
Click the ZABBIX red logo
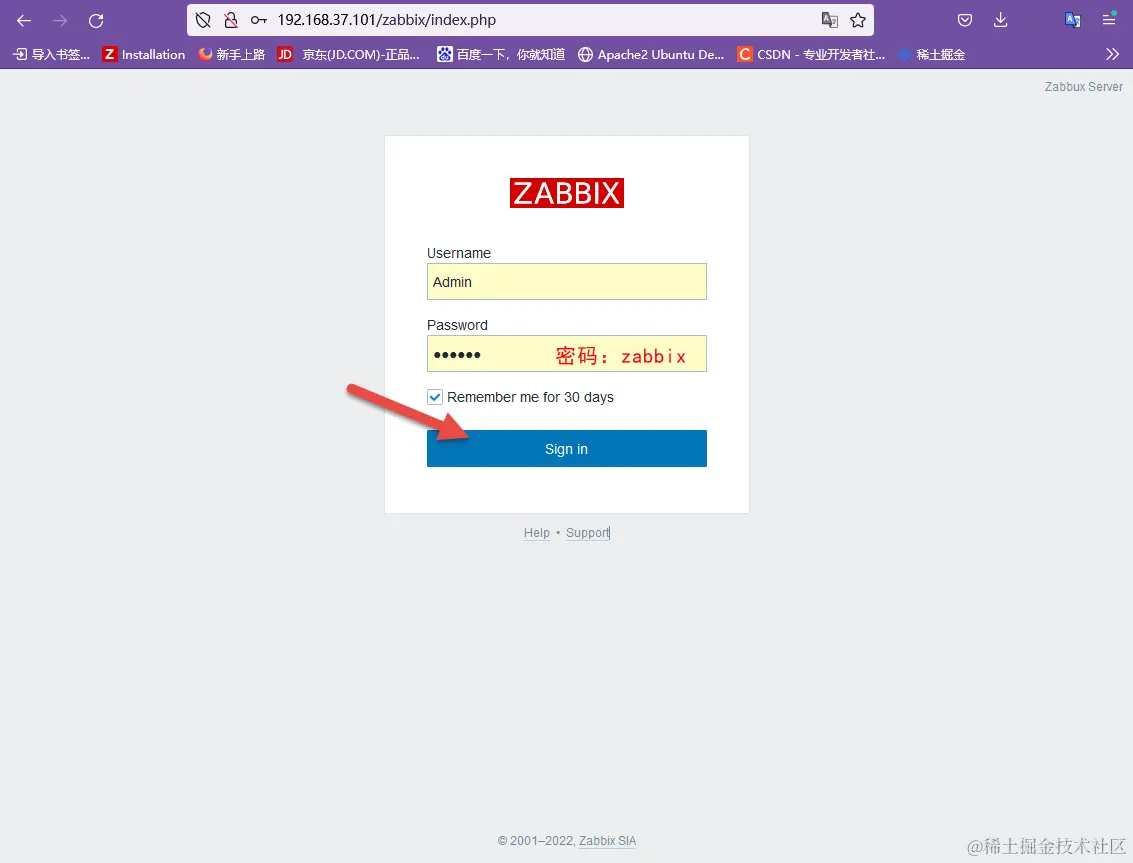(x=566, y=193)
